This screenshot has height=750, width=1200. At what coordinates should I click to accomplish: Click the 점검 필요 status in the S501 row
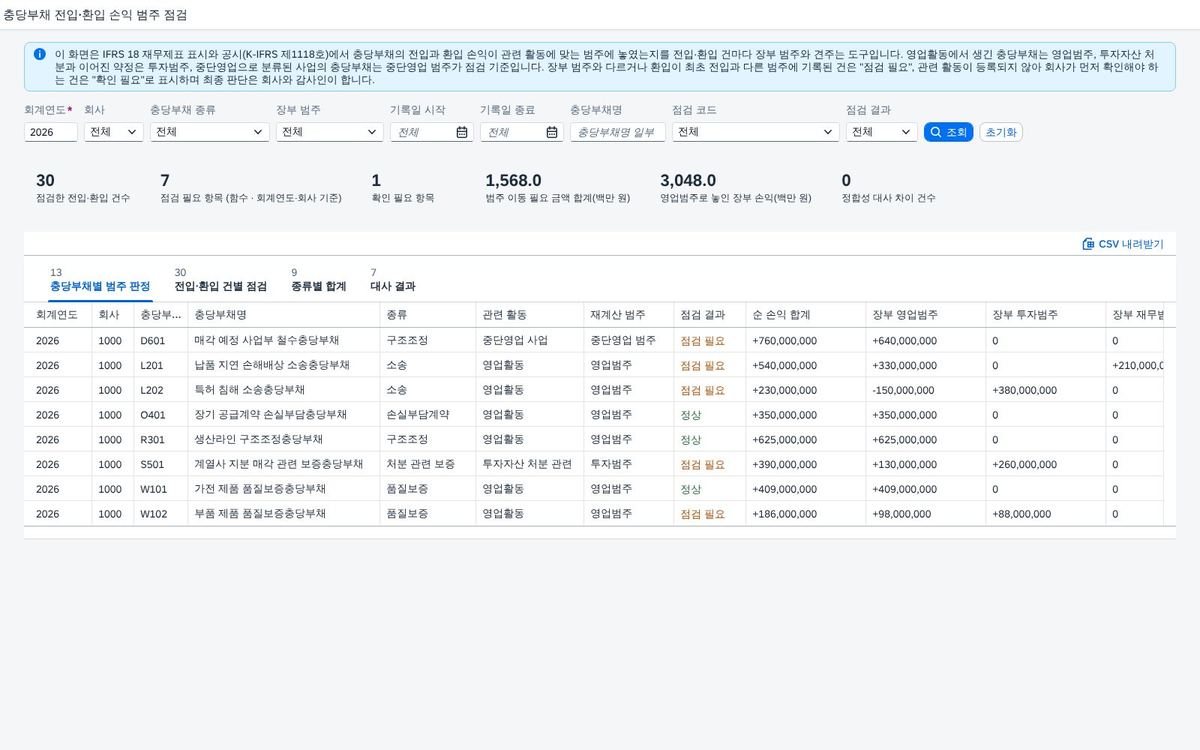[702, 464]
